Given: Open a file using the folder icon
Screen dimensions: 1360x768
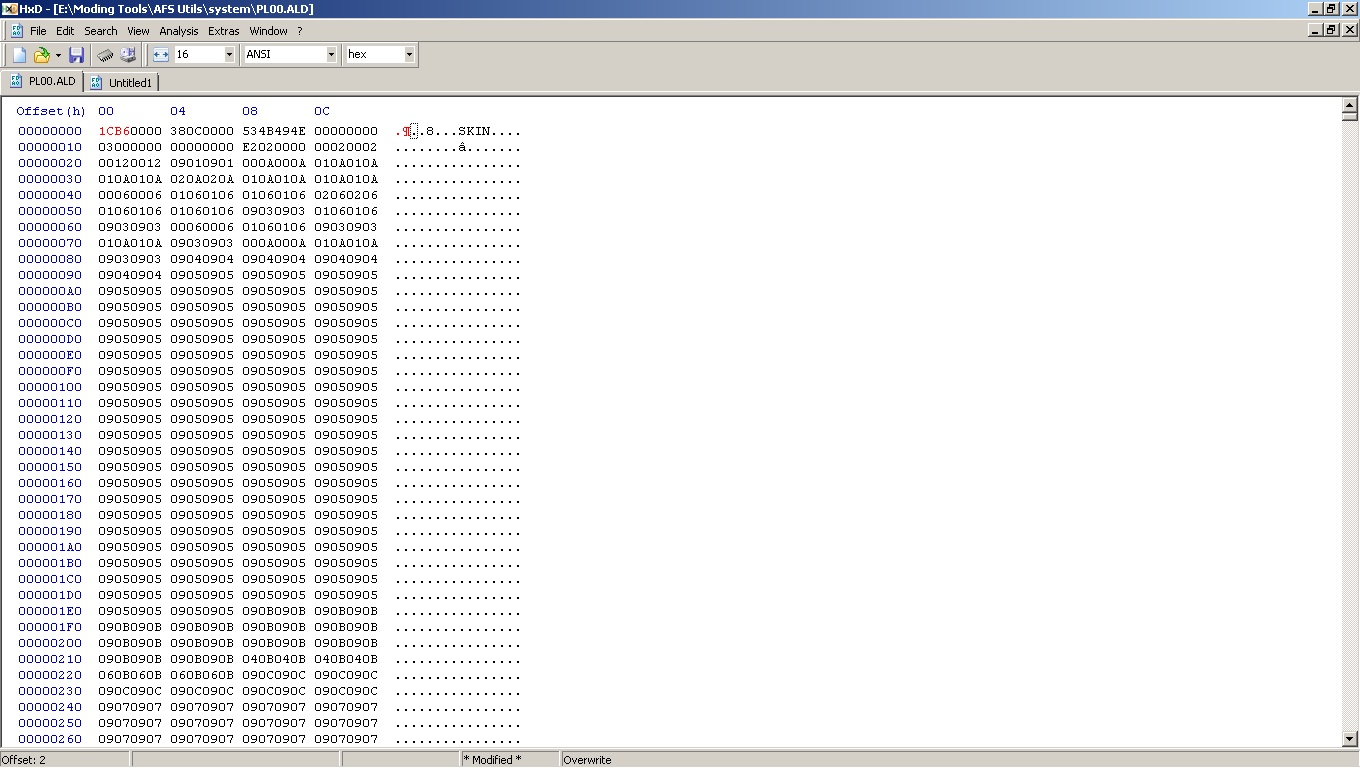Looking at the screenshot, I should 41,55.
